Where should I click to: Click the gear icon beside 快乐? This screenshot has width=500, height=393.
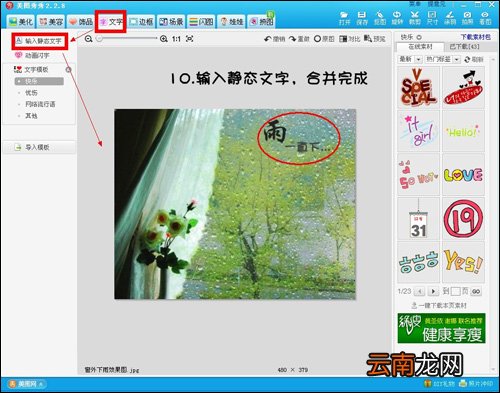(x=419, y=37)
